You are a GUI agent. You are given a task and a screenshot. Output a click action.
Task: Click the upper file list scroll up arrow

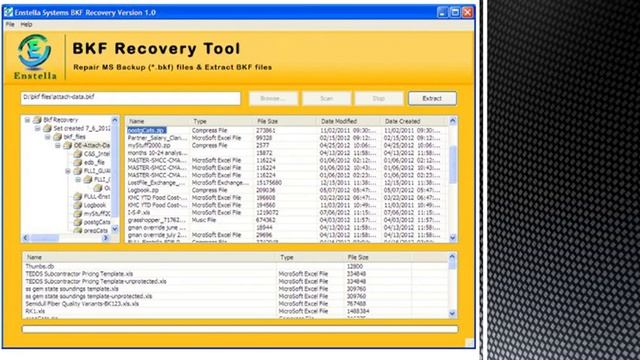coord(452,121)
